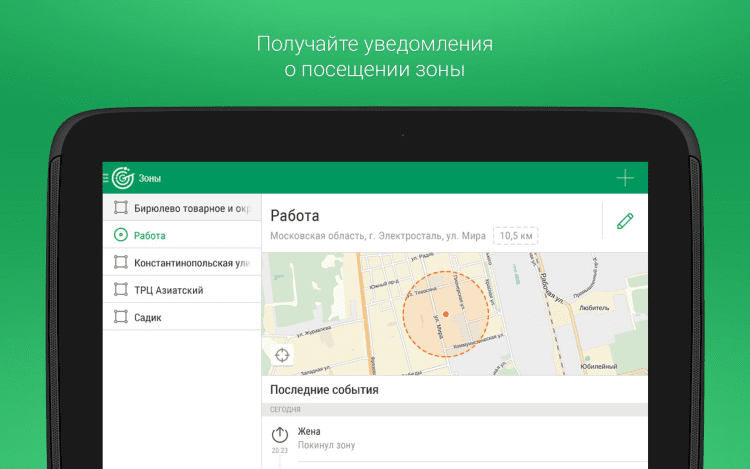Click the square zone icon for ТРЦ Азиатский
The height and width of the screenshot is (469, 750).
(121, 289)
